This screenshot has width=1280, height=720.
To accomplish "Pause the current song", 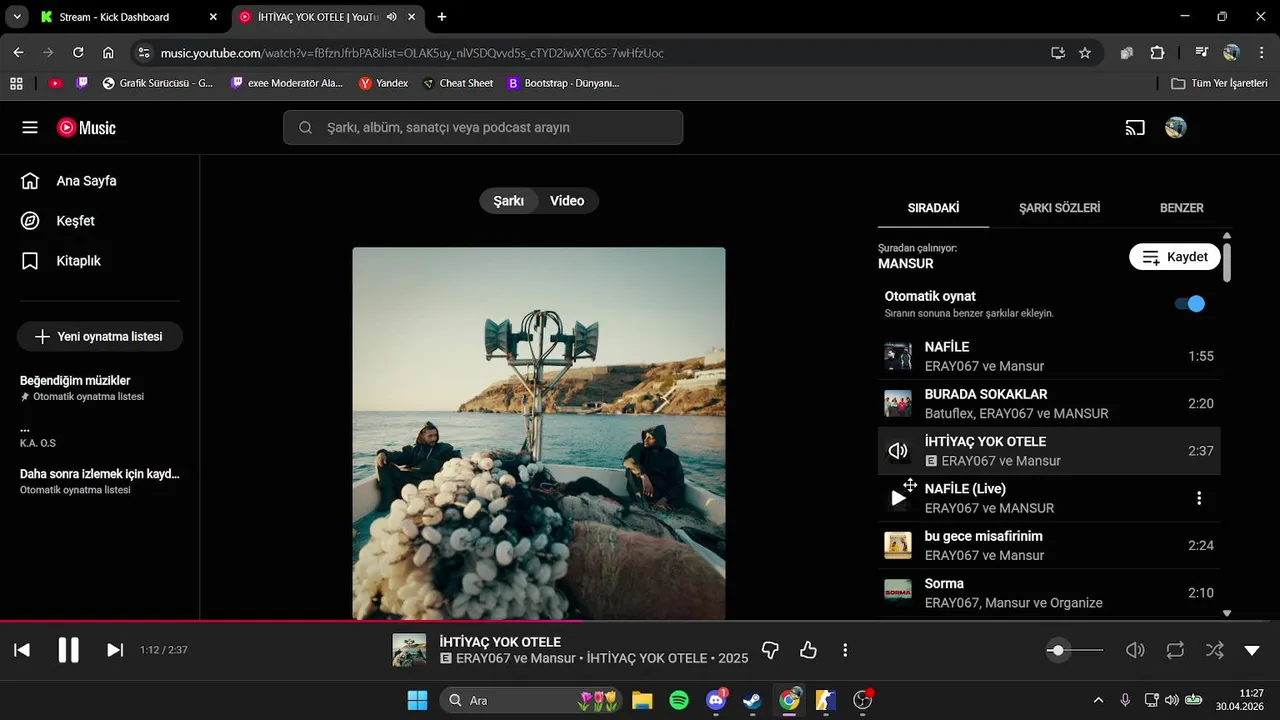I will pyautogui.click(x=68, y=650).
